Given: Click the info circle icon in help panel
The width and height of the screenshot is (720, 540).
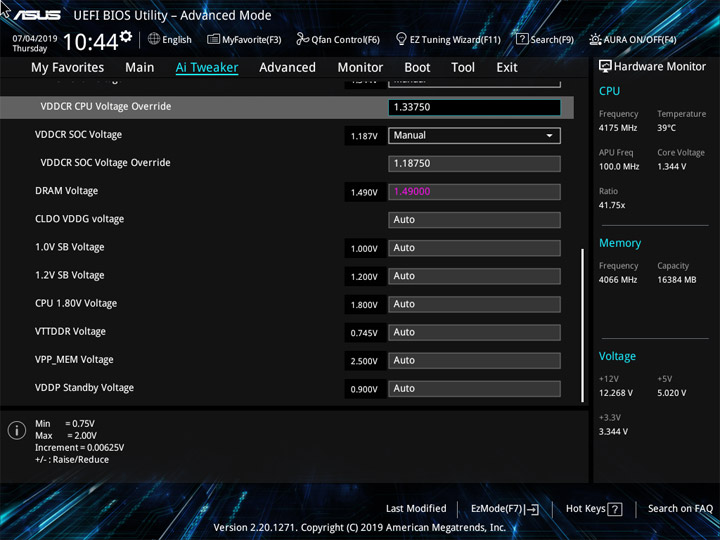Looking at the screenshot, I should pyautogui.click(x=17, y=431).
